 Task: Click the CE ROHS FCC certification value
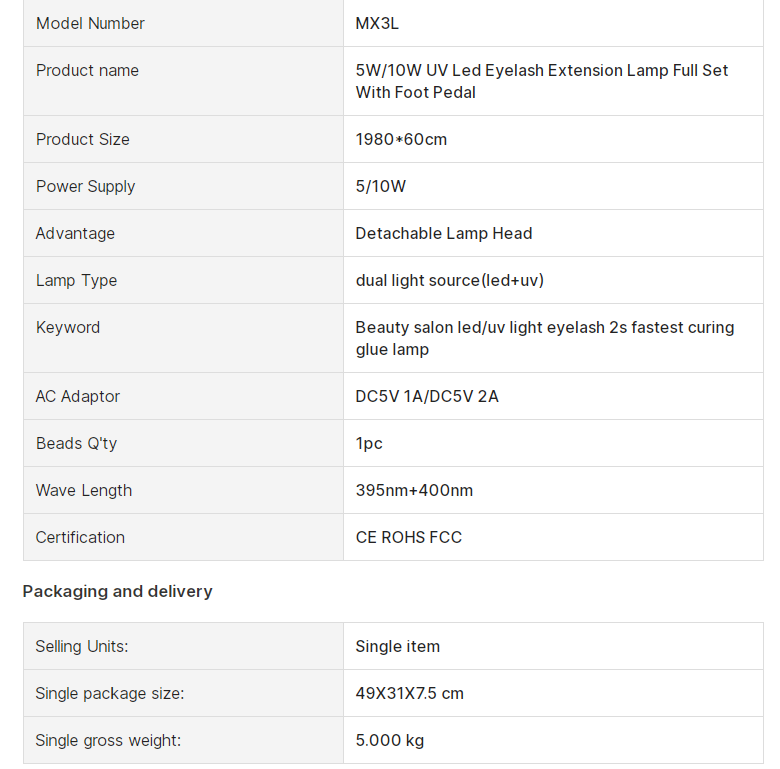409,537
